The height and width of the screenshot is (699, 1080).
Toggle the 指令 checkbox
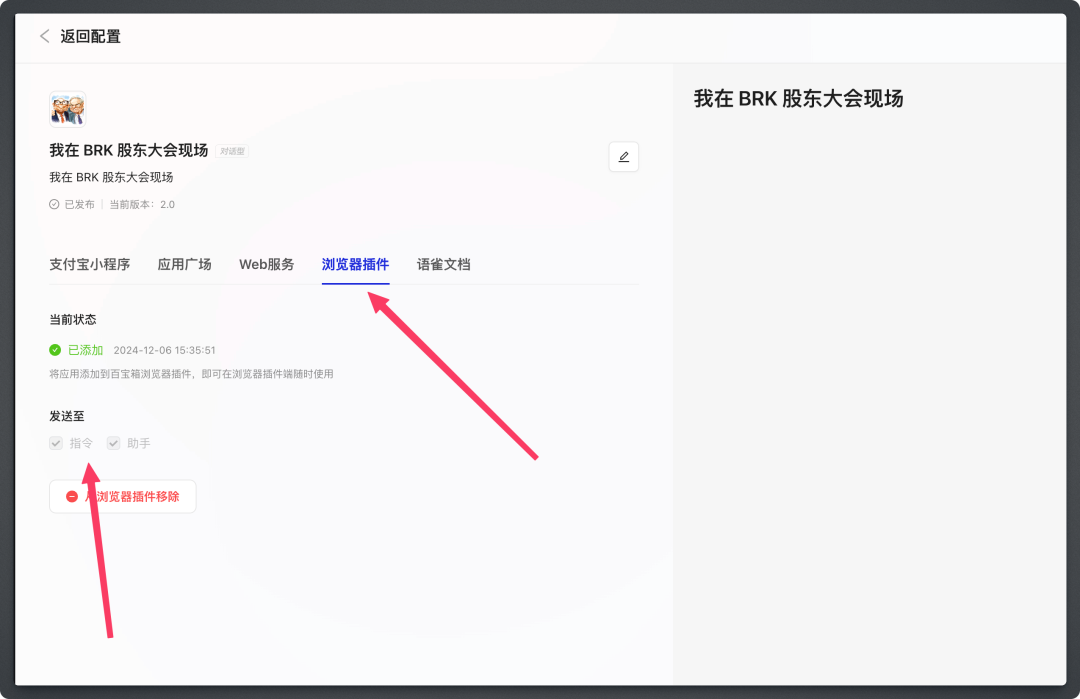point(56,443)
